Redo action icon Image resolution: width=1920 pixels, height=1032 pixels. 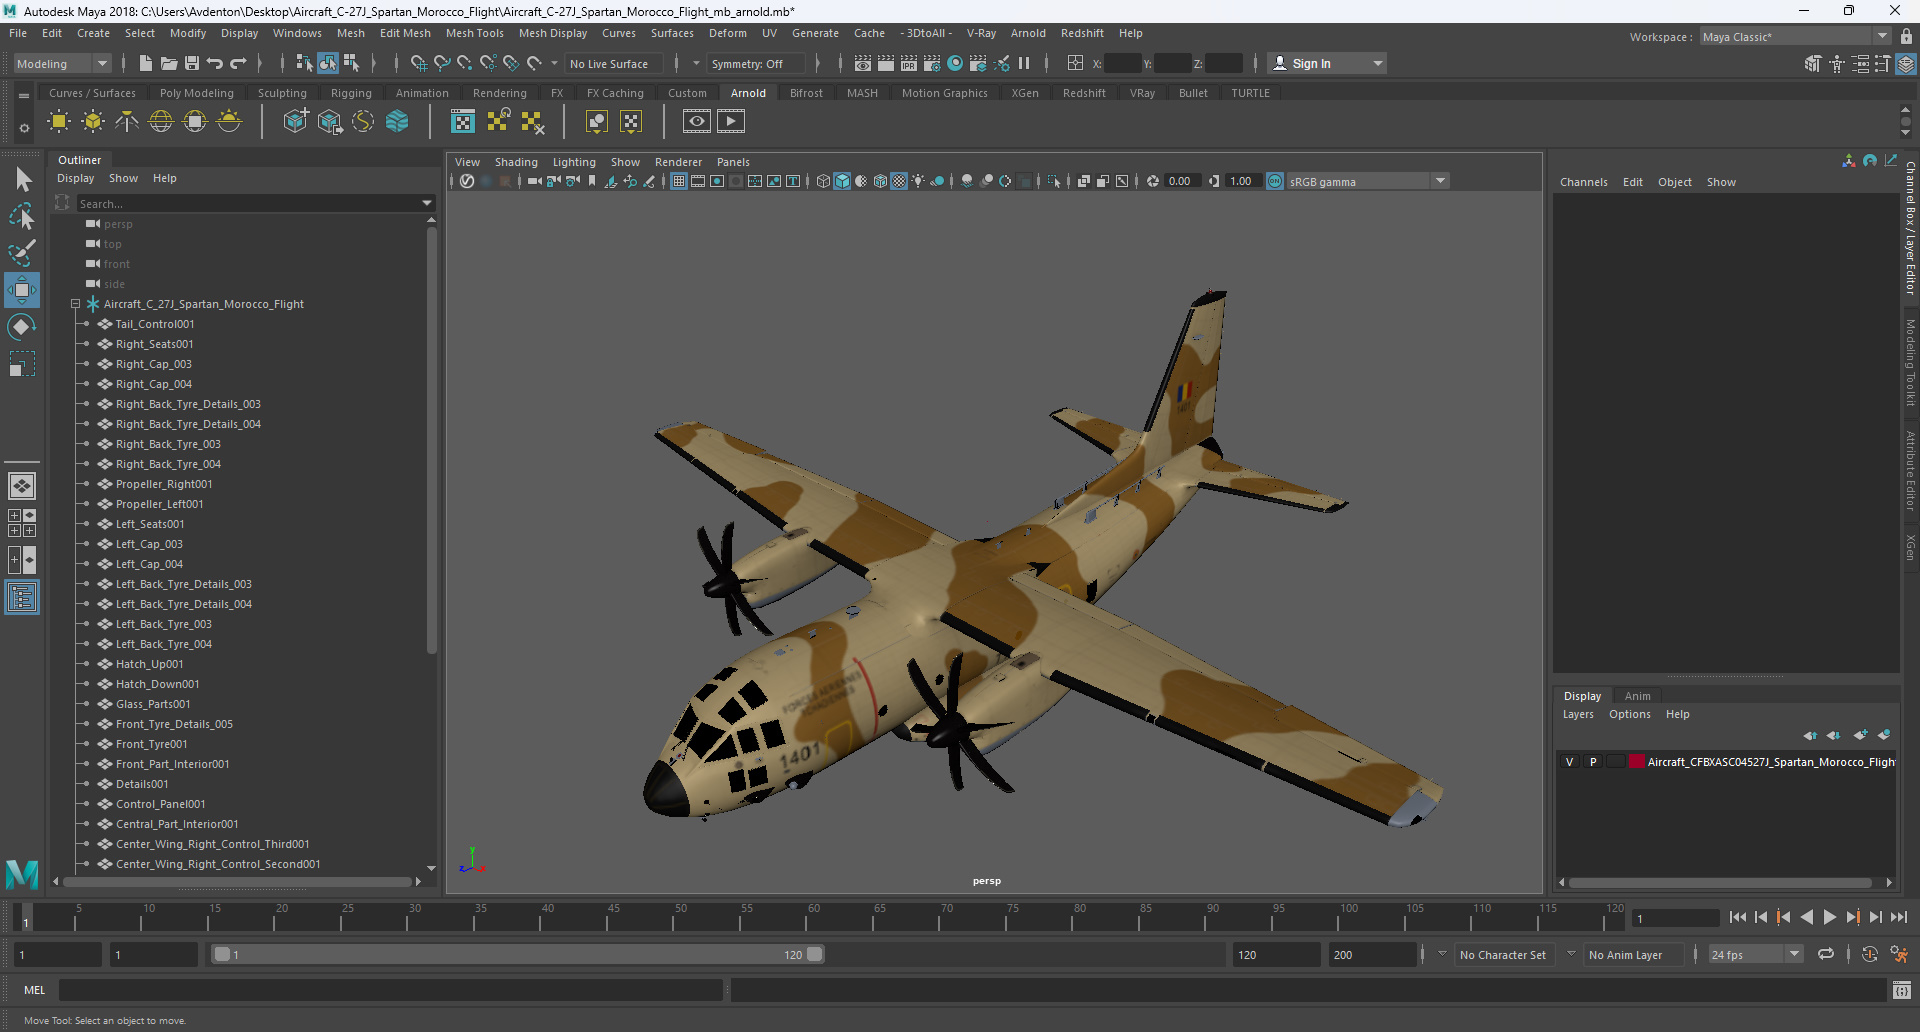coord(238,63)
